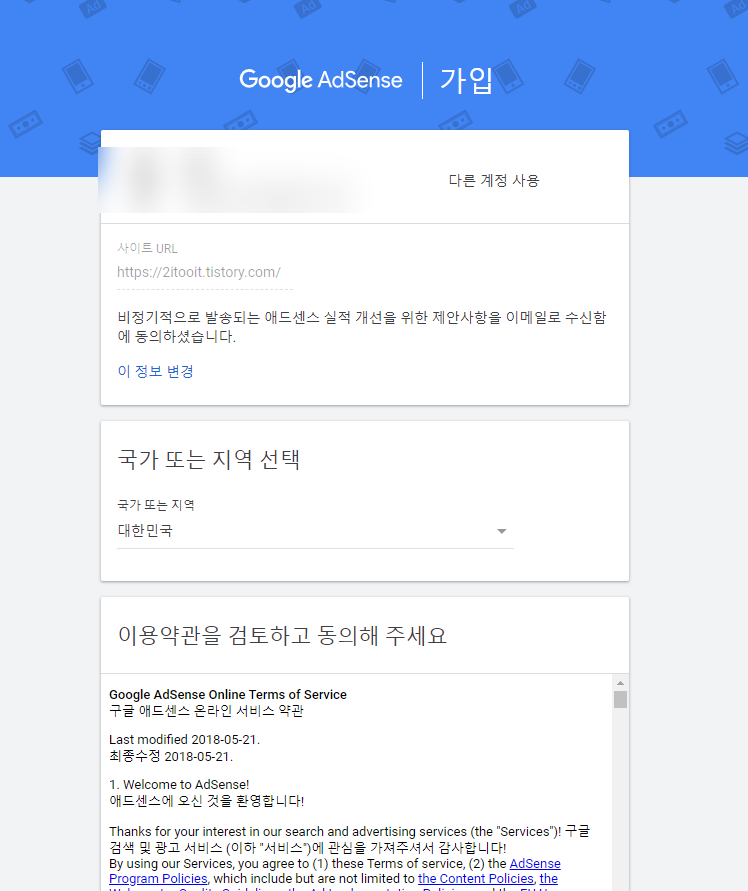This screenshot has width=748, height=891.
Task: Click the 사이트 URL input field
Action: 205,273
